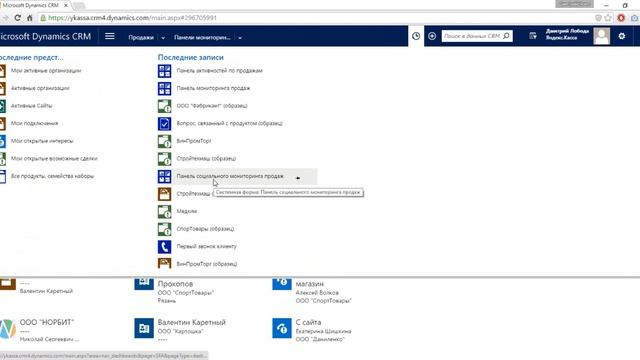Click the СпортТовары (образец) icon
Screen dimensions: 640x360
coord(164,229)
